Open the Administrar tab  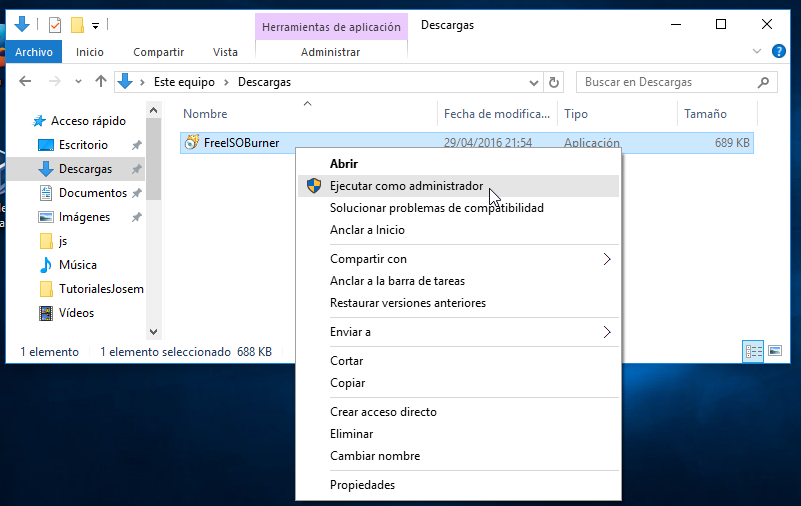click(x=331, y=52)
